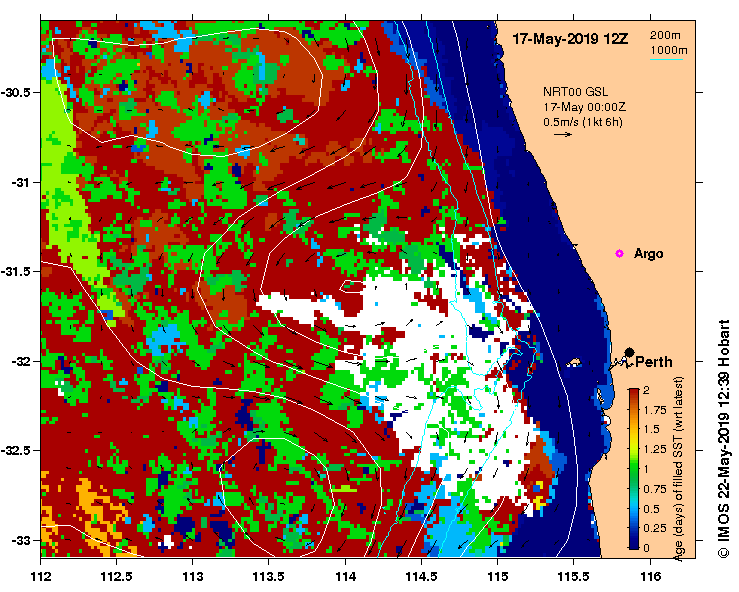Click the runner icon beside Perth

pos(620,362)
